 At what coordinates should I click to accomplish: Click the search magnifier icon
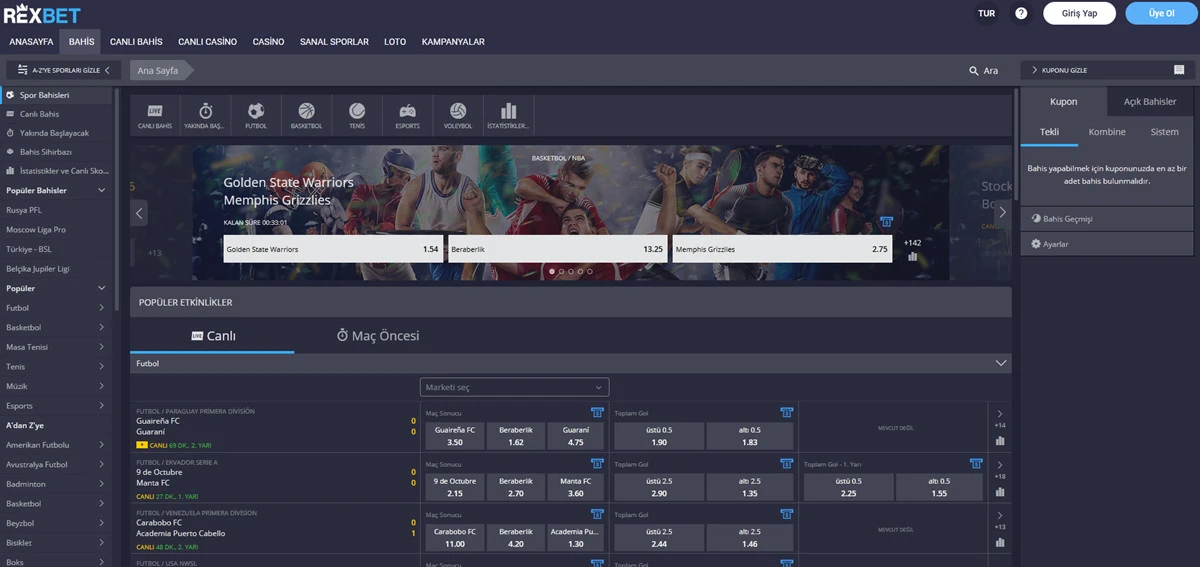tap(974, 71)
